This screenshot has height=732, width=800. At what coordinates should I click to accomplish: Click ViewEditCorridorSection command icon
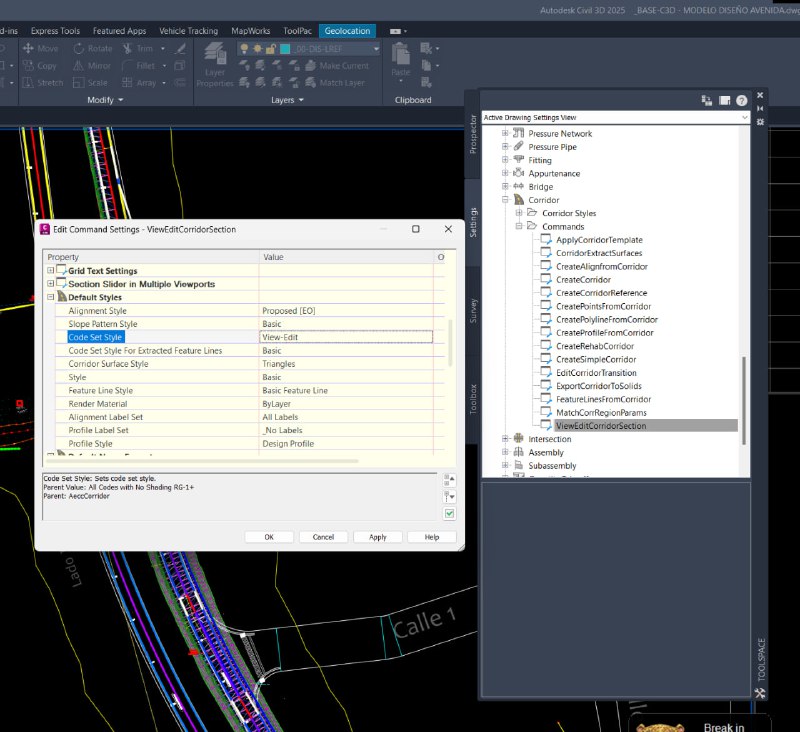tap(546, 425)
